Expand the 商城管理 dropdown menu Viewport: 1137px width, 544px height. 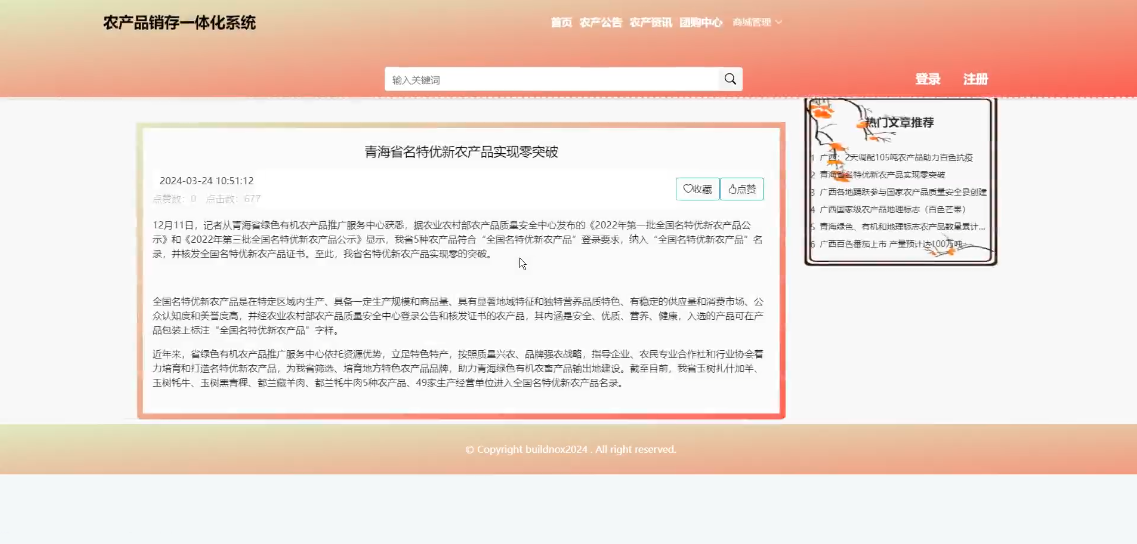click(x=757, y=22)
